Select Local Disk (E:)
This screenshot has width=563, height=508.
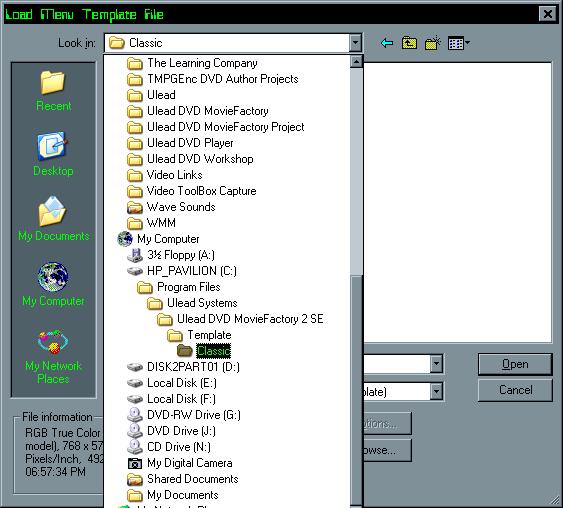tap(172, 383)
